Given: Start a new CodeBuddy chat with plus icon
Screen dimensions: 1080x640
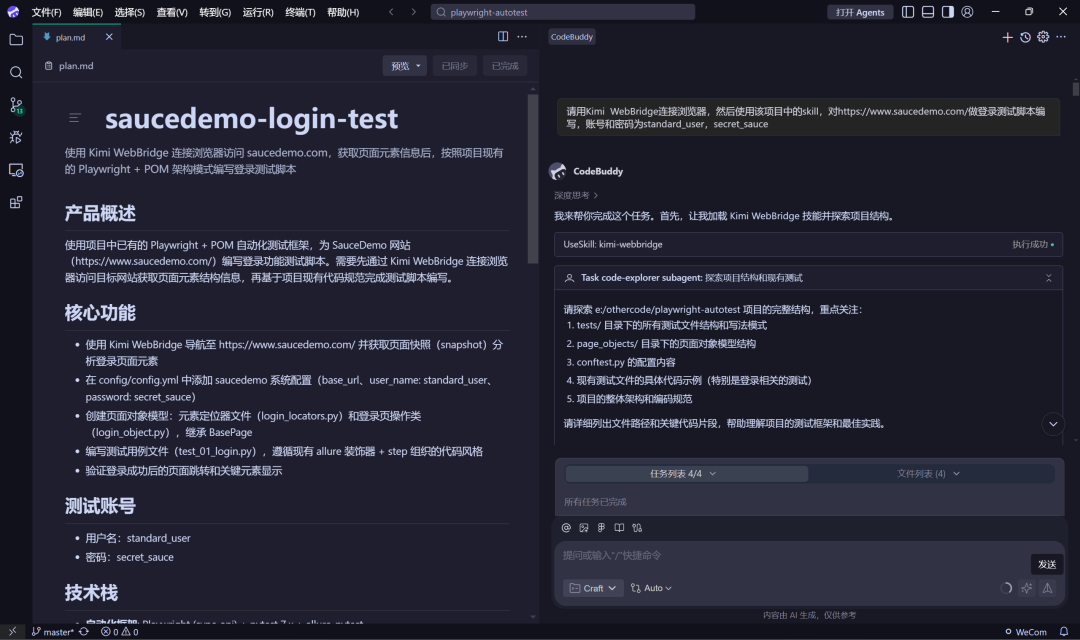Looking at the screenshot, I should (x=1007, y=37).
